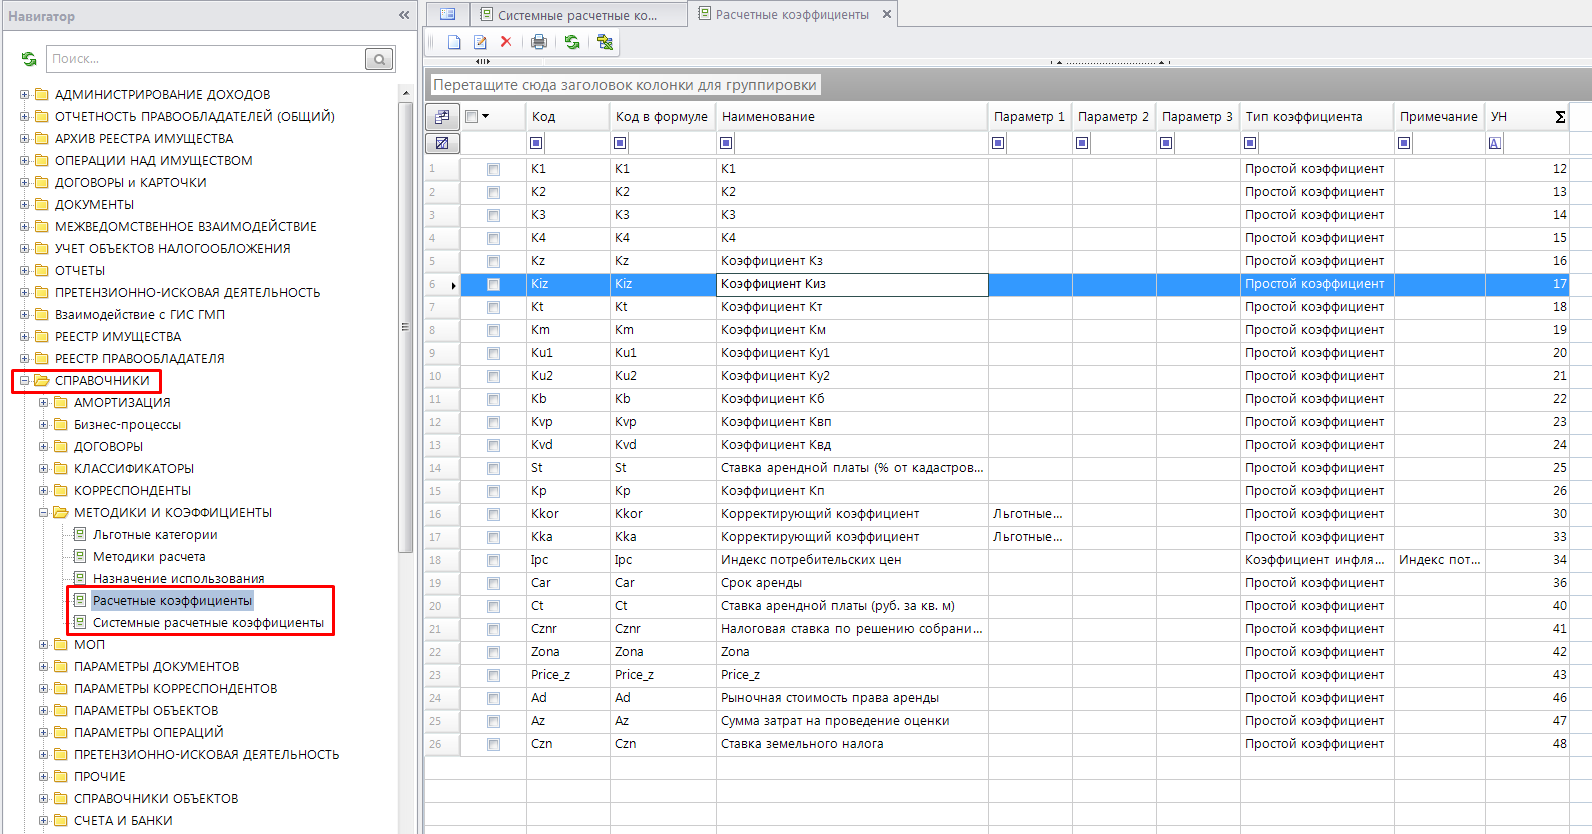Sort by the Тип коэффициента column header
The width and height of the screenshot is (1592, 834).
1317,116
